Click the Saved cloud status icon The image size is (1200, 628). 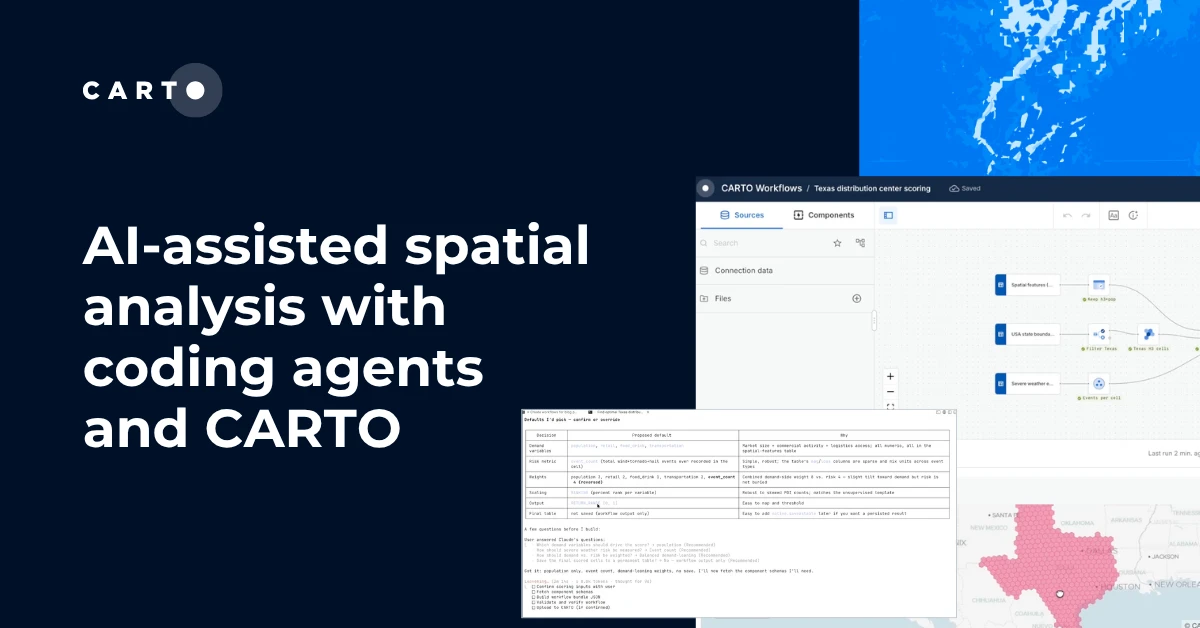point(954,188)
